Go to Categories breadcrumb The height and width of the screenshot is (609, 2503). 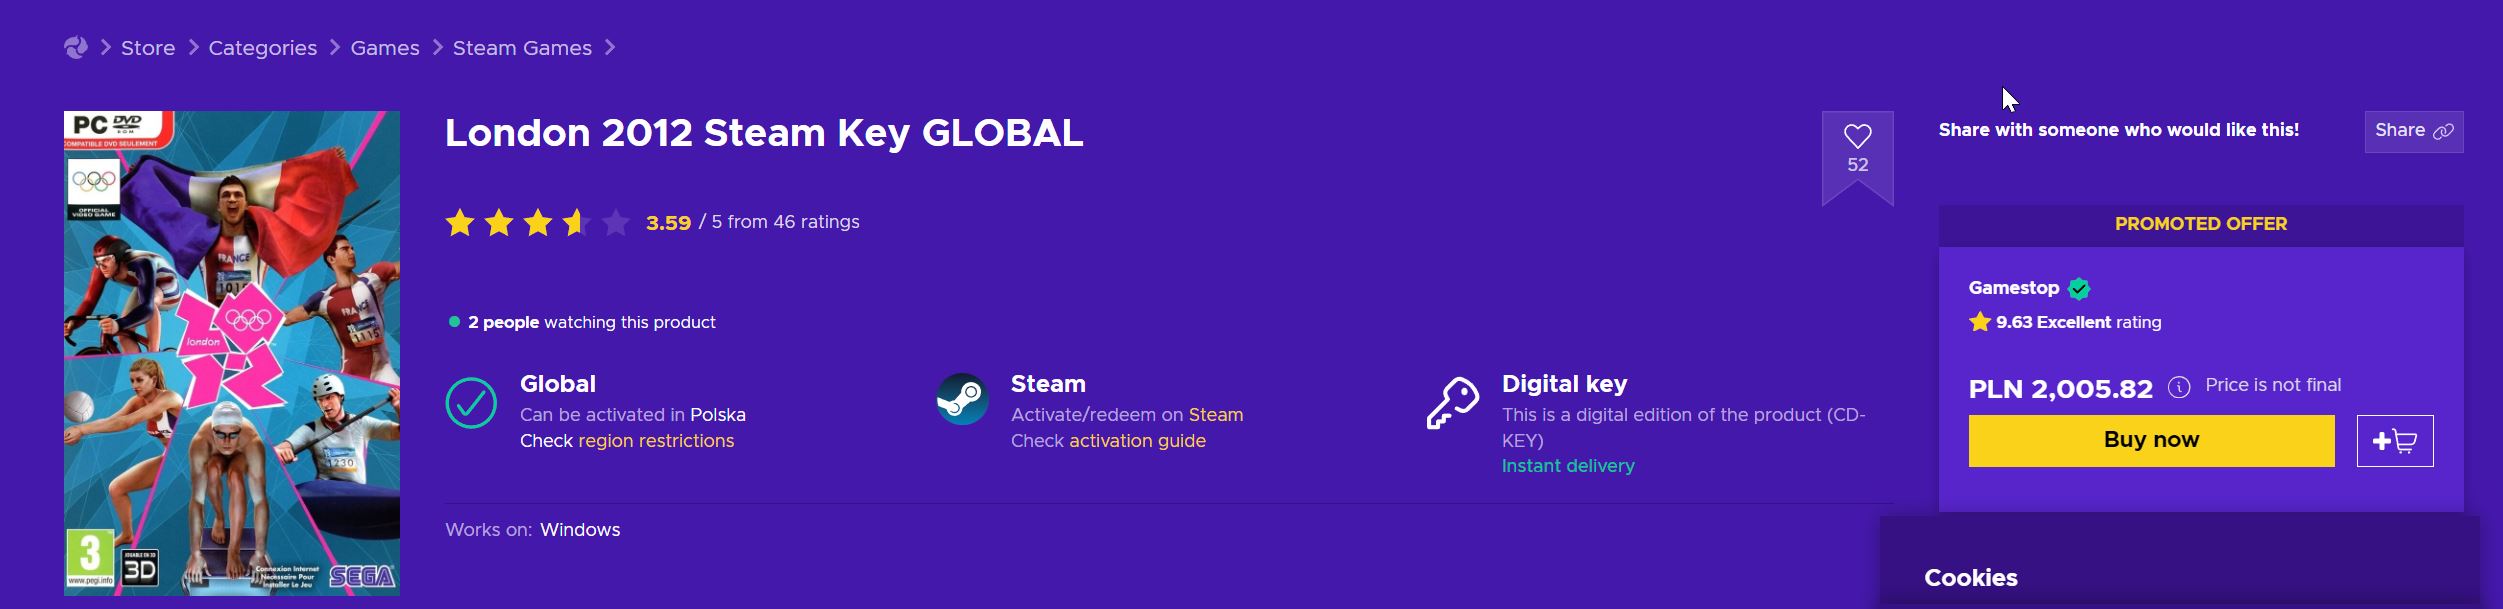(x=263, y=48)
